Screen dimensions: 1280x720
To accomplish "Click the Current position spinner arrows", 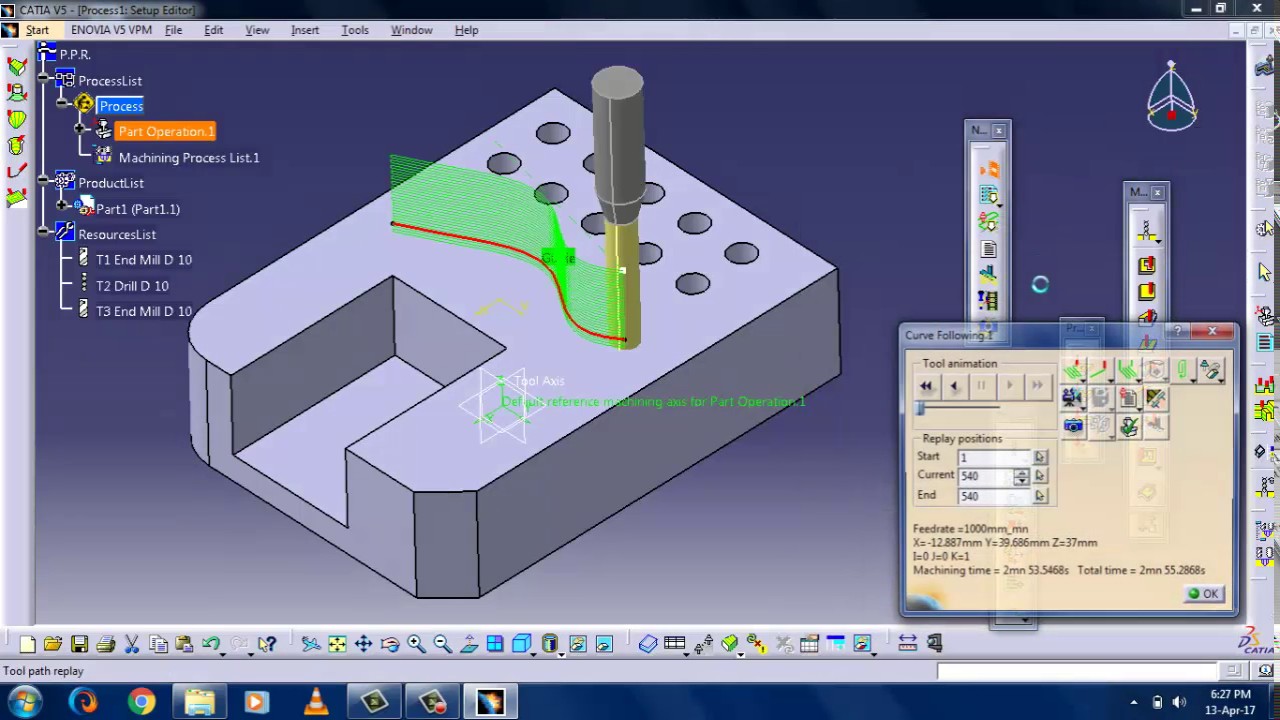I will tap(1021, 476).
